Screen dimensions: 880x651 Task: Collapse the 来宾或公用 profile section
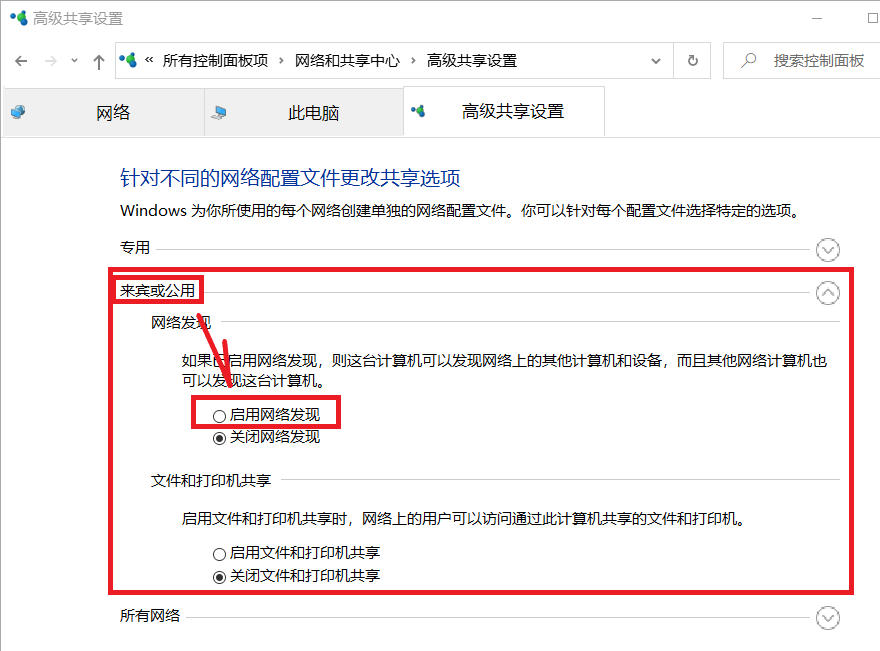tap(827, 292)
